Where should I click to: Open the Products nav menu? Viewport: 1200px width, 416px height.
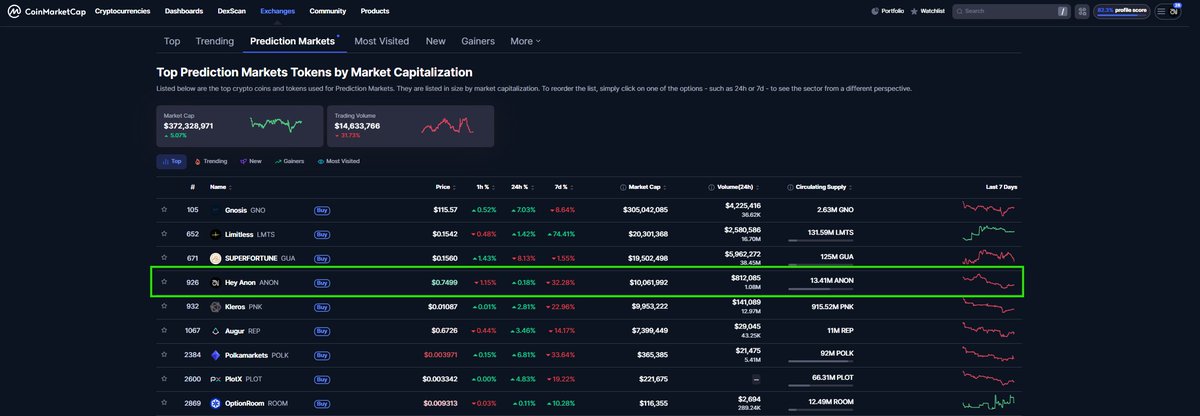click(375, 11)
